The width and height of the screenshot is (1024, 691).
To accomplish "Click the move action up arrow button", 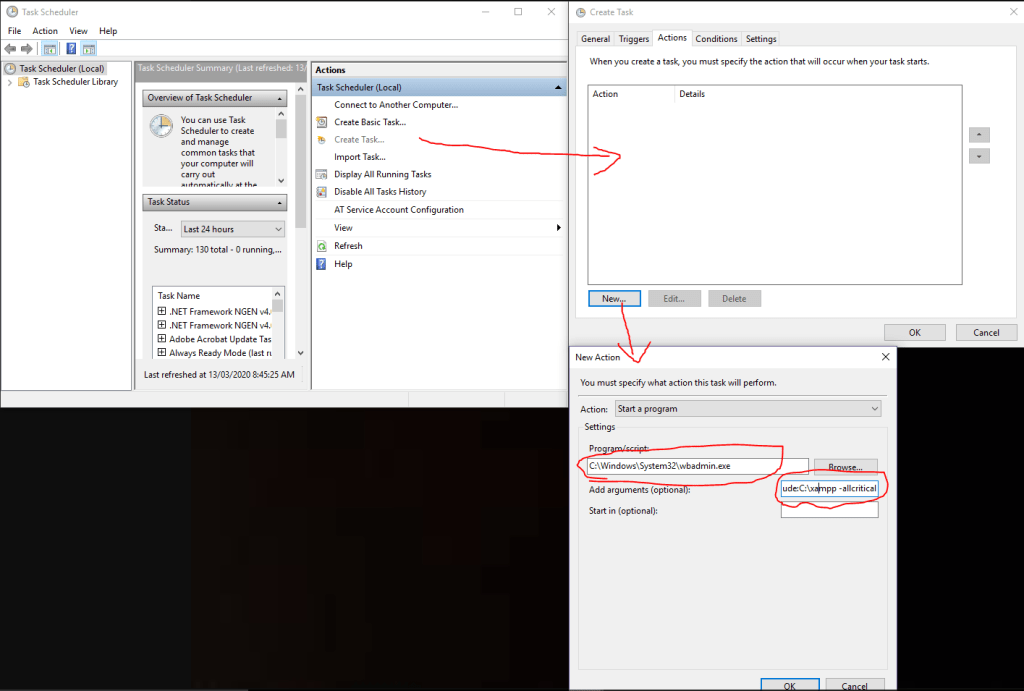I will (x=979, y=134).
